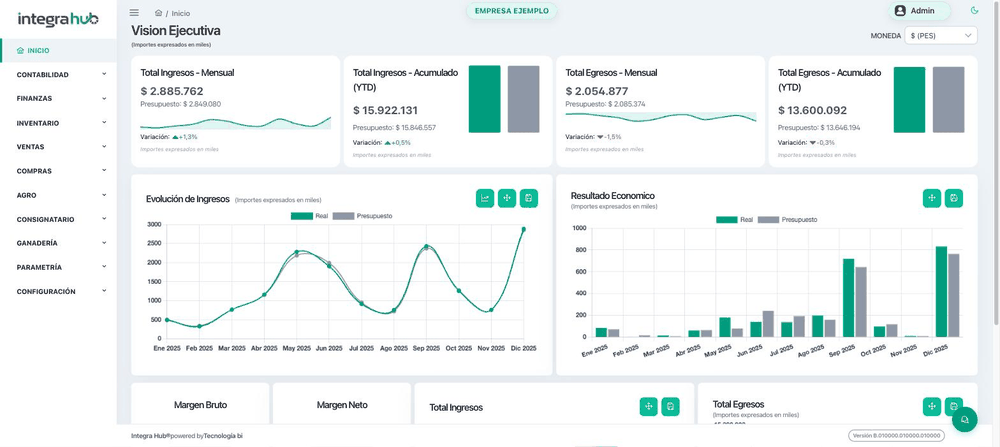Viewport: 1000px width, 447px height.
Task: Open the Moneda currency dropdown
Action: [941, 36]
